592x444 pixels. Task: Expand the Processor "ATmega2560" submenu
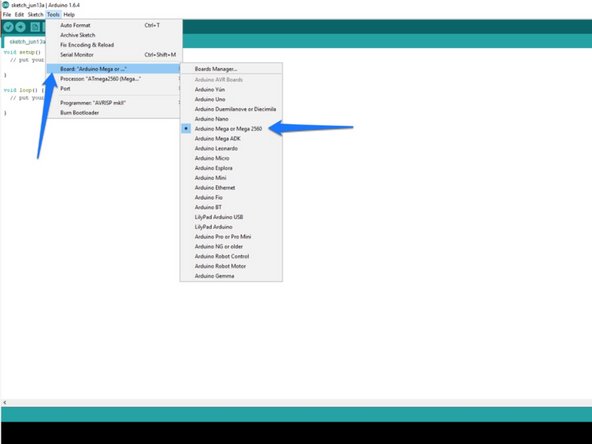tap(114, 79)
